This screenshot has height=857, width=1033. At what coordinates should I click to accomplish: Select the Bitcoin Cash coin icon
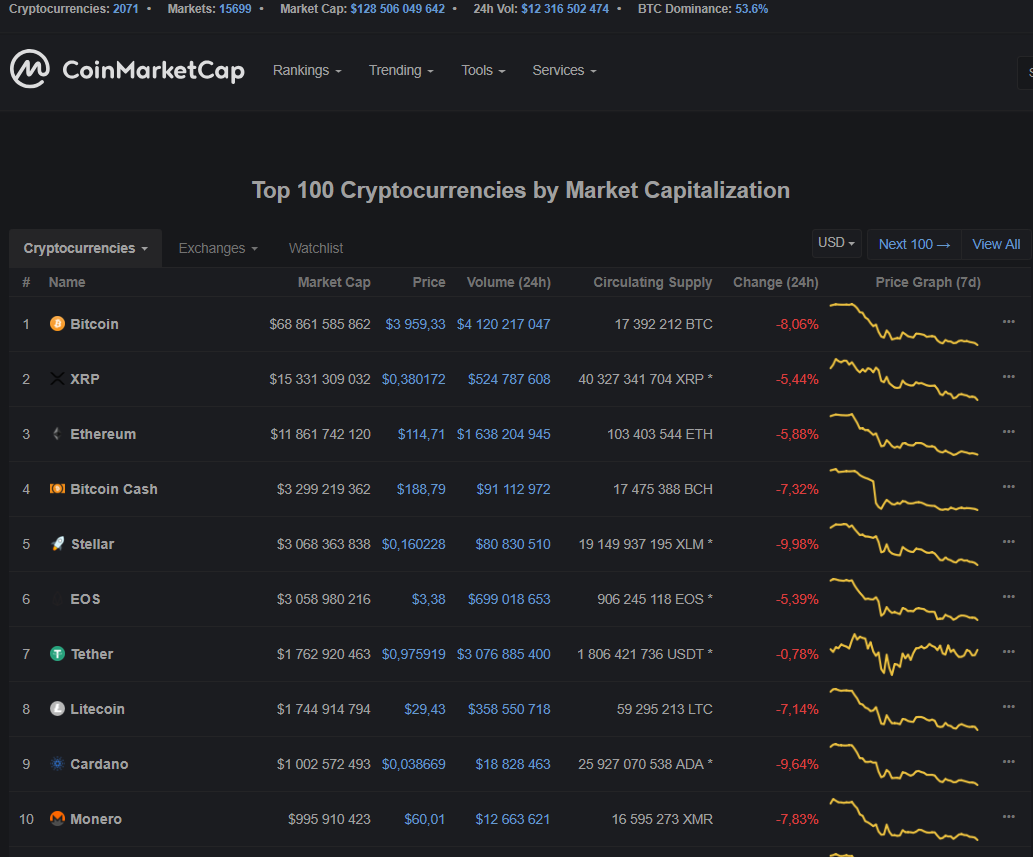coord(57,489)
